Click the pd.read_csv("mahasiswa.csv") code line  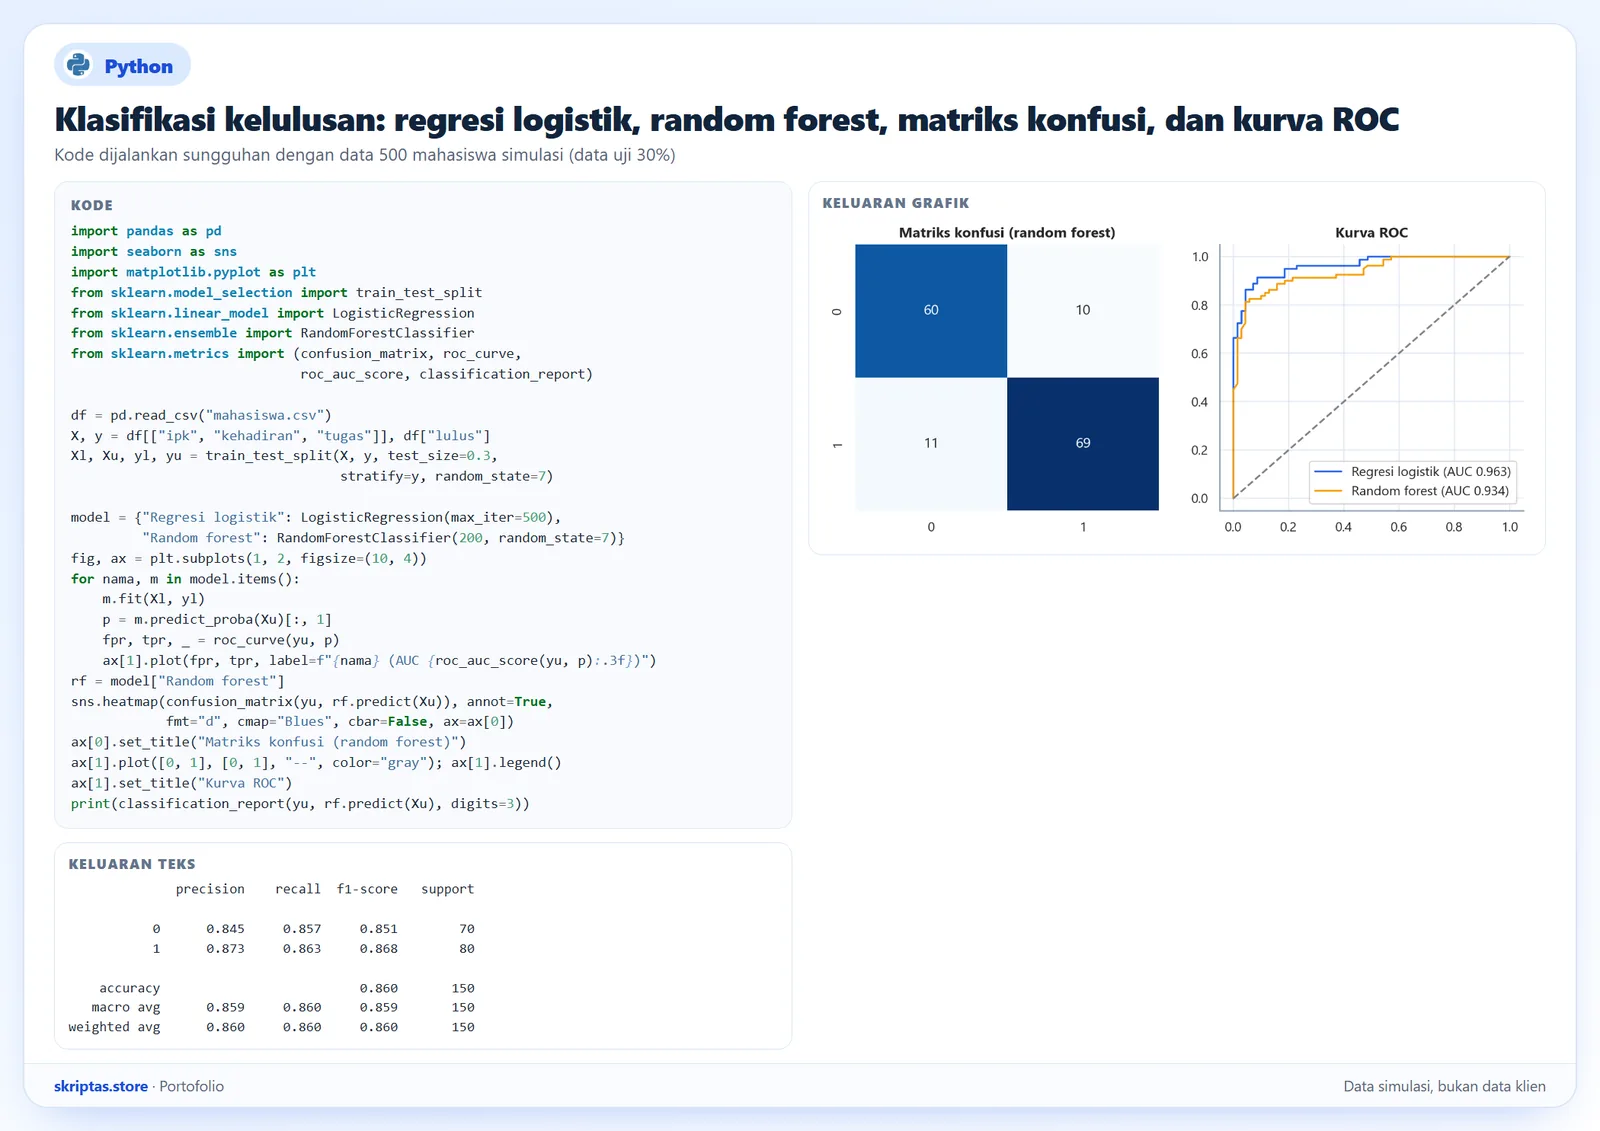[201, 415]
